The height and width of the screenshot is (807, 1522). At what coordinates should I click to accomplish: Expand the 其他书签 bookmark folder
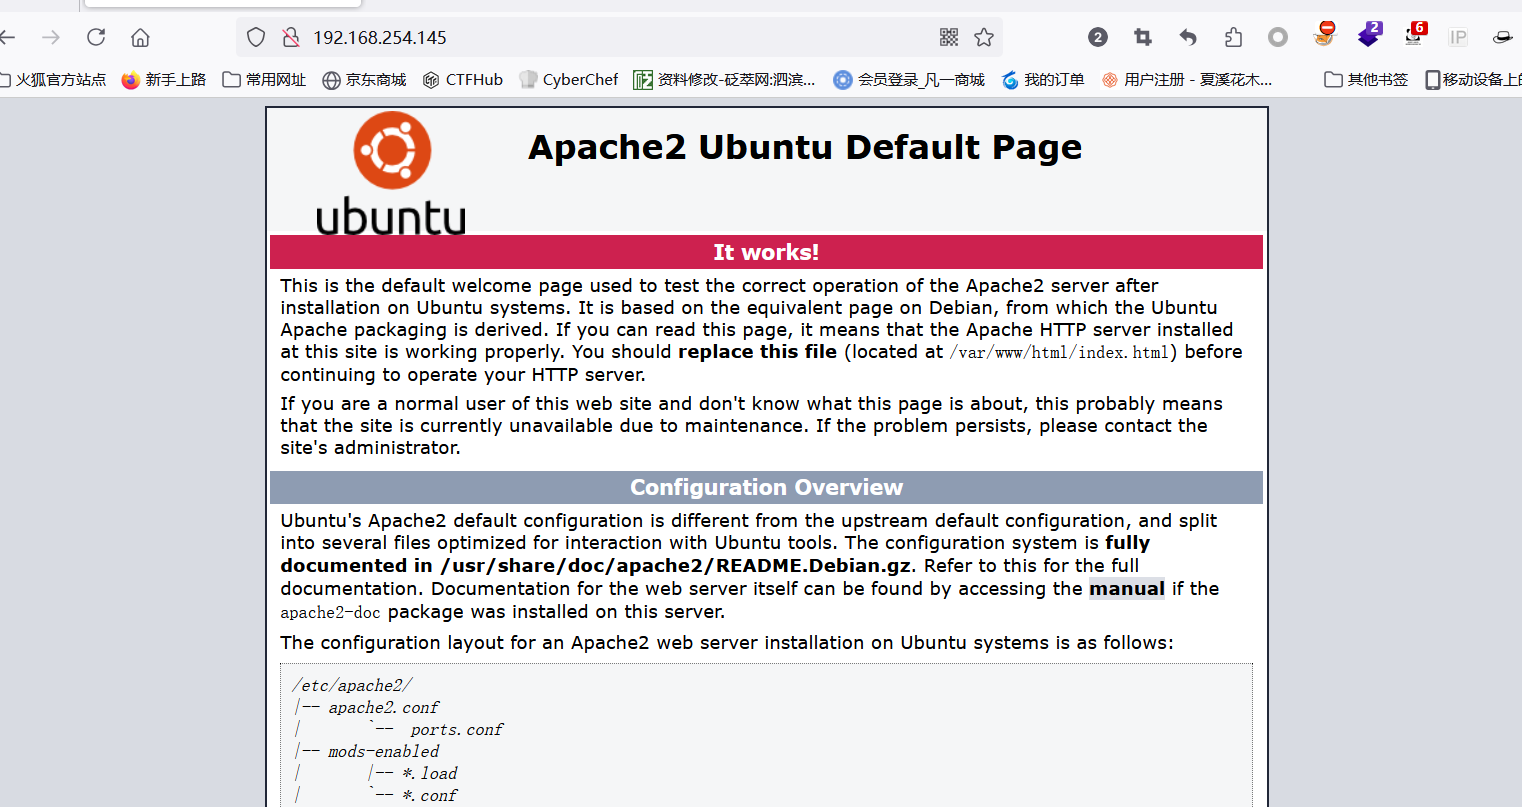(1366, 79)
